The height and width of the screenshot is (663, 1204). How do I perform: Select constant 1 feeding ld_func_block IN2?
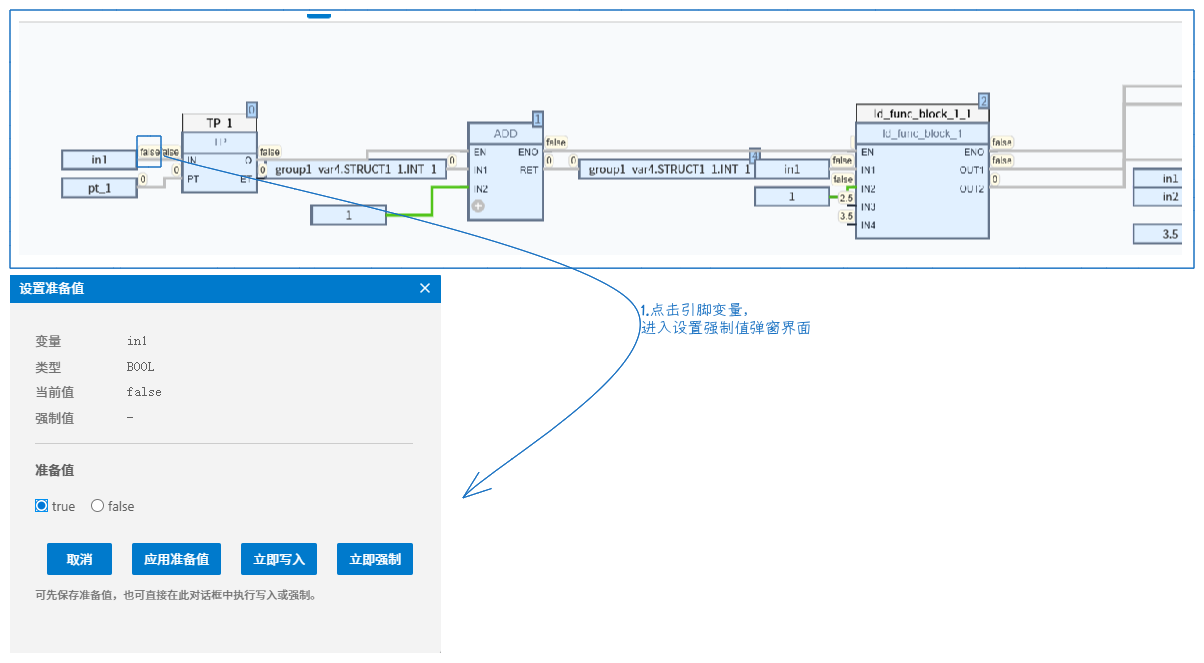pyautogui.click(x=792, y=197)
